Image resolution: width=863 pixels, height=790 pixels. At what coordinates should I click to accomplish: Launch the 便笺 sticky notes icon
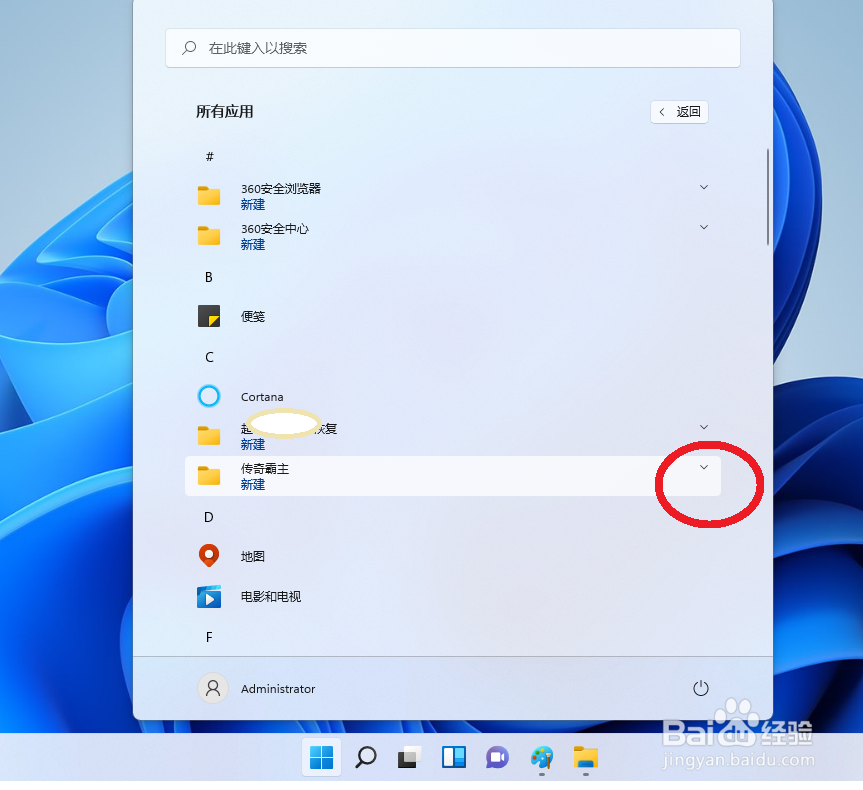[209, 316]
